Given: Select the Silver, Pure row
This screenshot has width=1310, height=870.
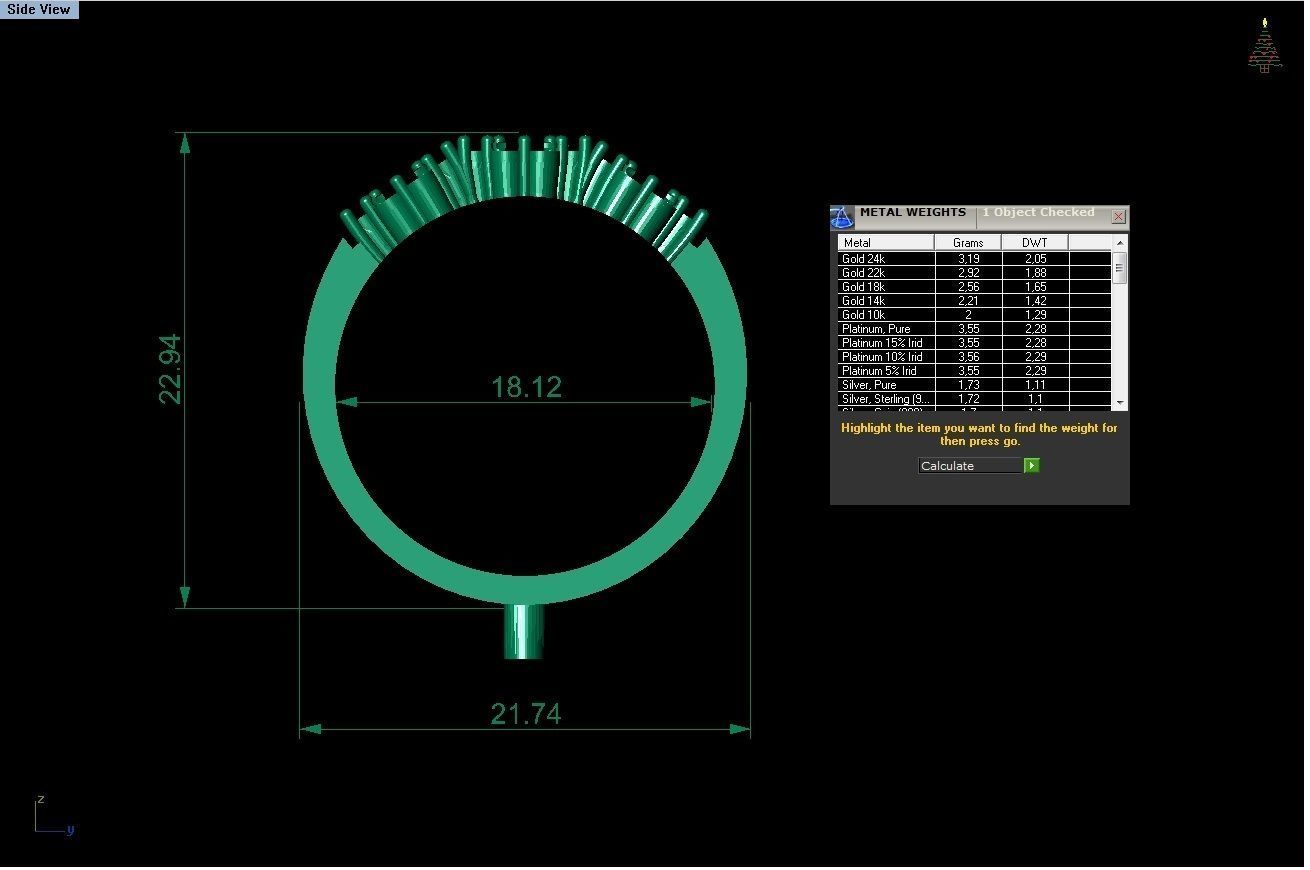Looking at the screenshot, I should (975, 385).
